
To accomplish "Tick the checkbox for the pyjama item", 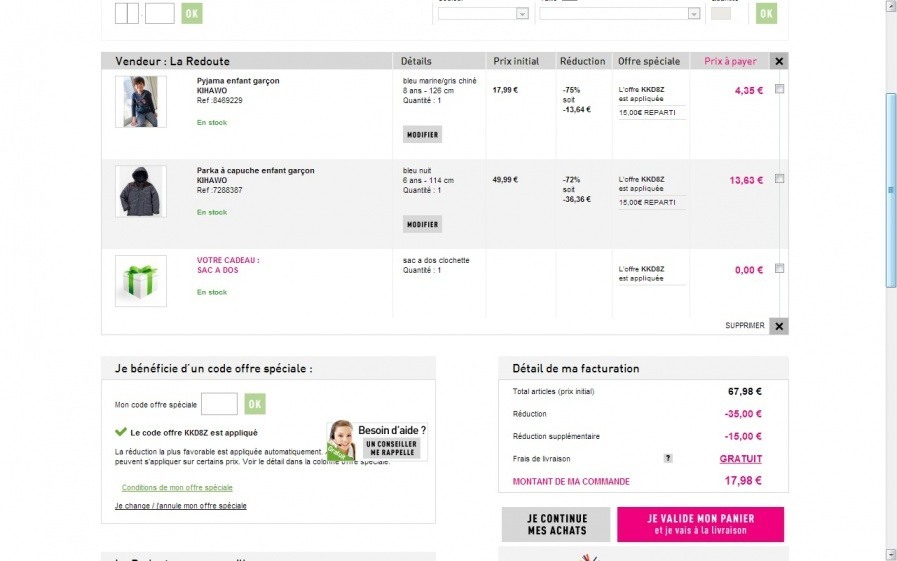I will [x=779, y=89].
